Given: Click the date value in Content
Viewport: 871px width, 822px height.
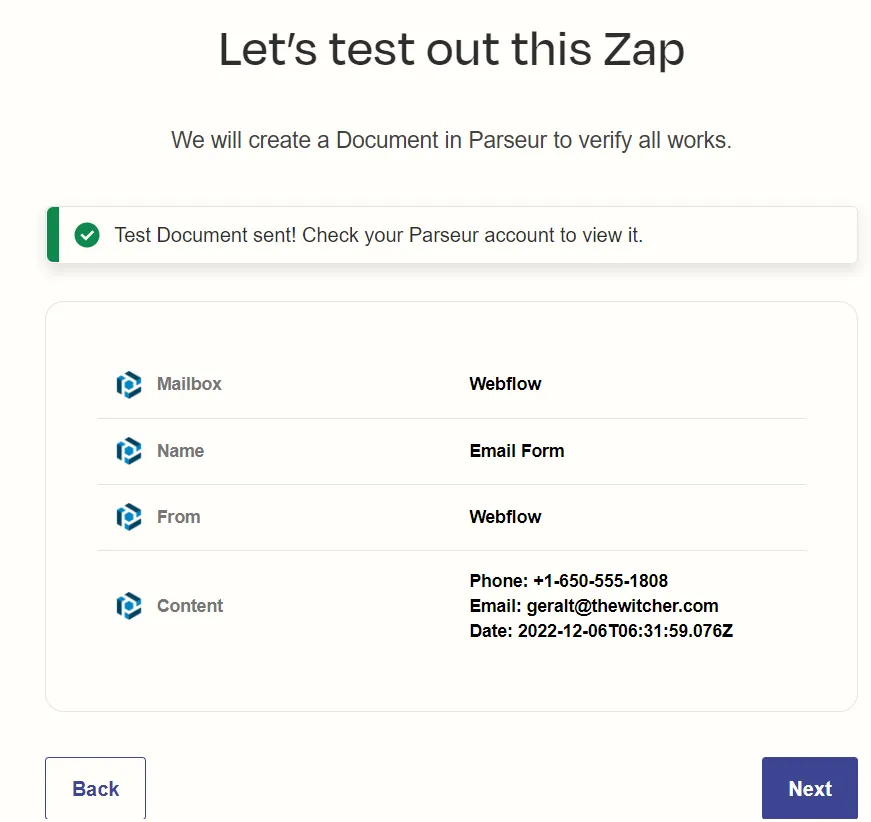Looking at the screenshot, I should tap(601, 631).
